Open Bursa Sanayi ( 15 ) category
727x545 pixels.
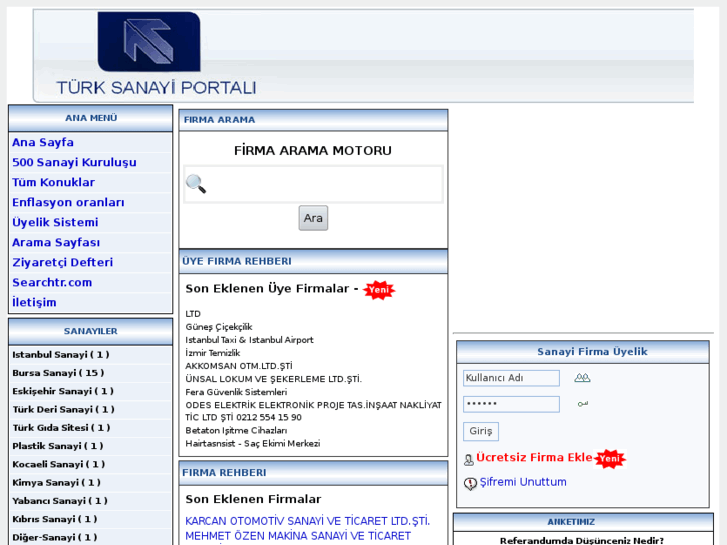tap(58, 372)
